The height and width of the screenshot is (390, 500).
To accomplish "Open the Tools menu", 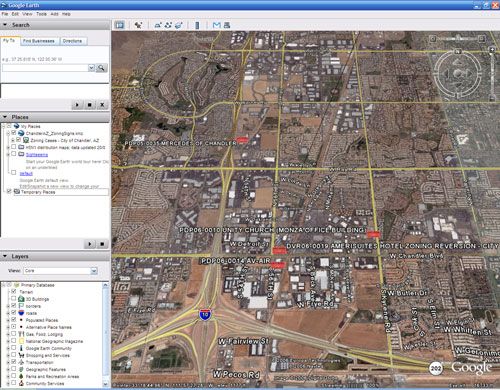I will tap(41, 14).
